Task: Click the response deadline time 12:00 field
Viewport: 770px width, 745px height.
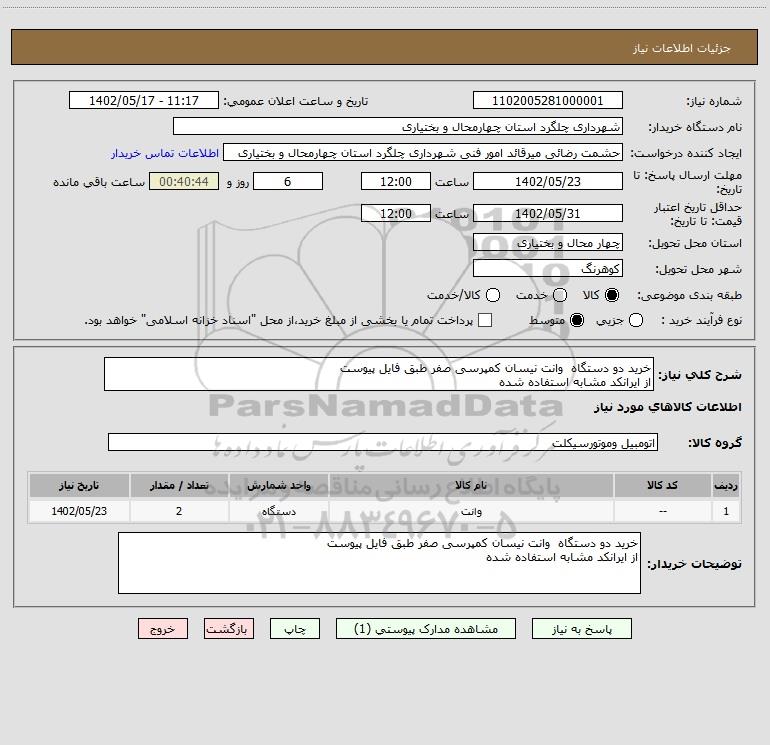Action: 396,181
